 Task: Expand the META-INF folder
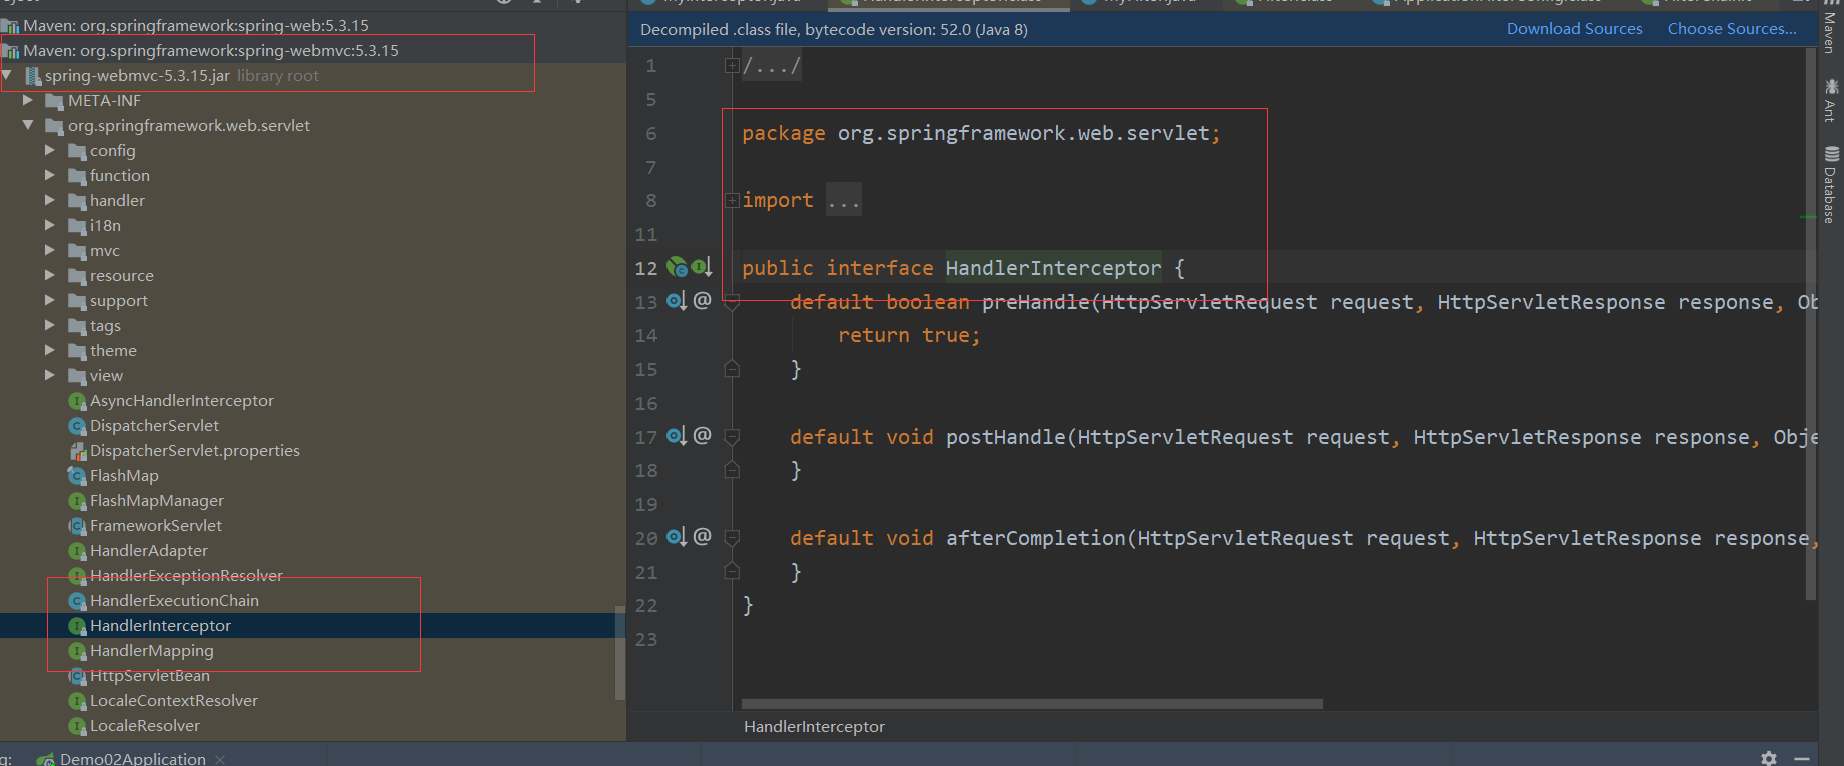point(28,100)
